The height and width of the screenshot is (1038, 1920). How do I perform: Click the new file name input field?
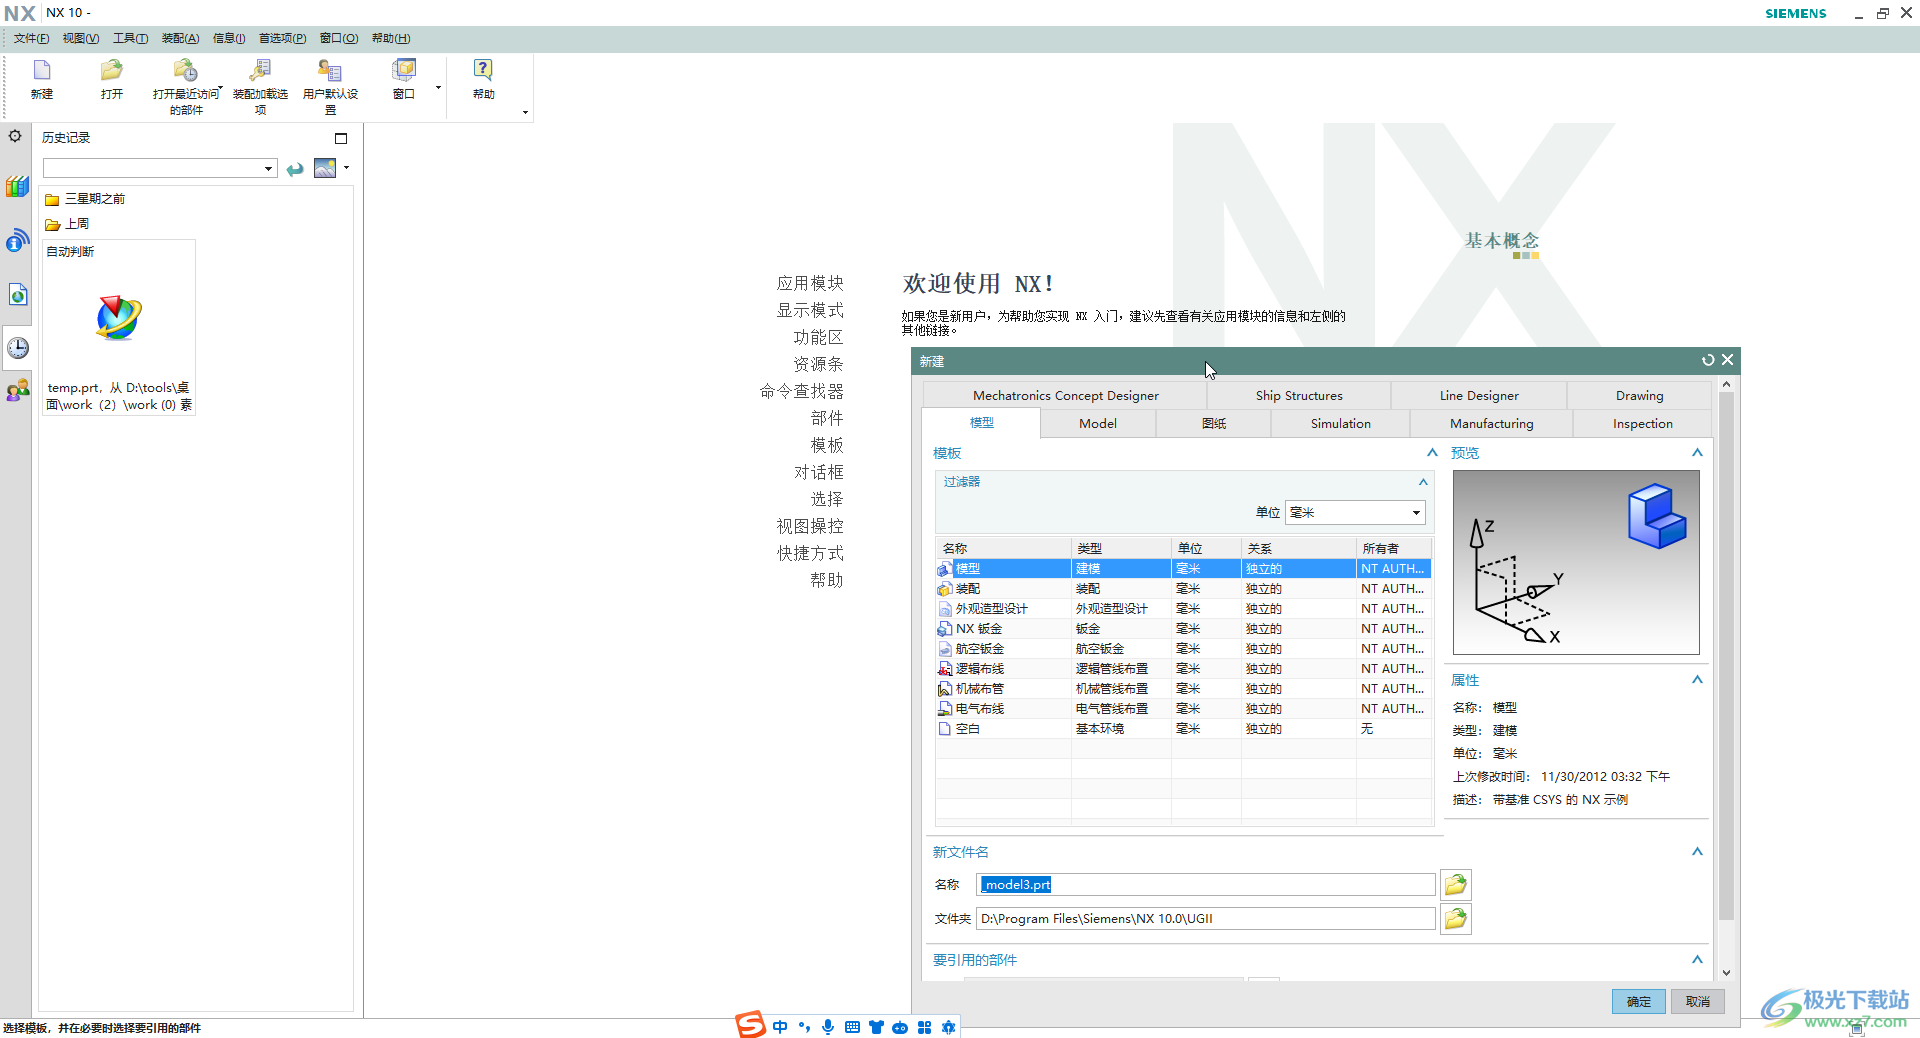(1205, 885)
